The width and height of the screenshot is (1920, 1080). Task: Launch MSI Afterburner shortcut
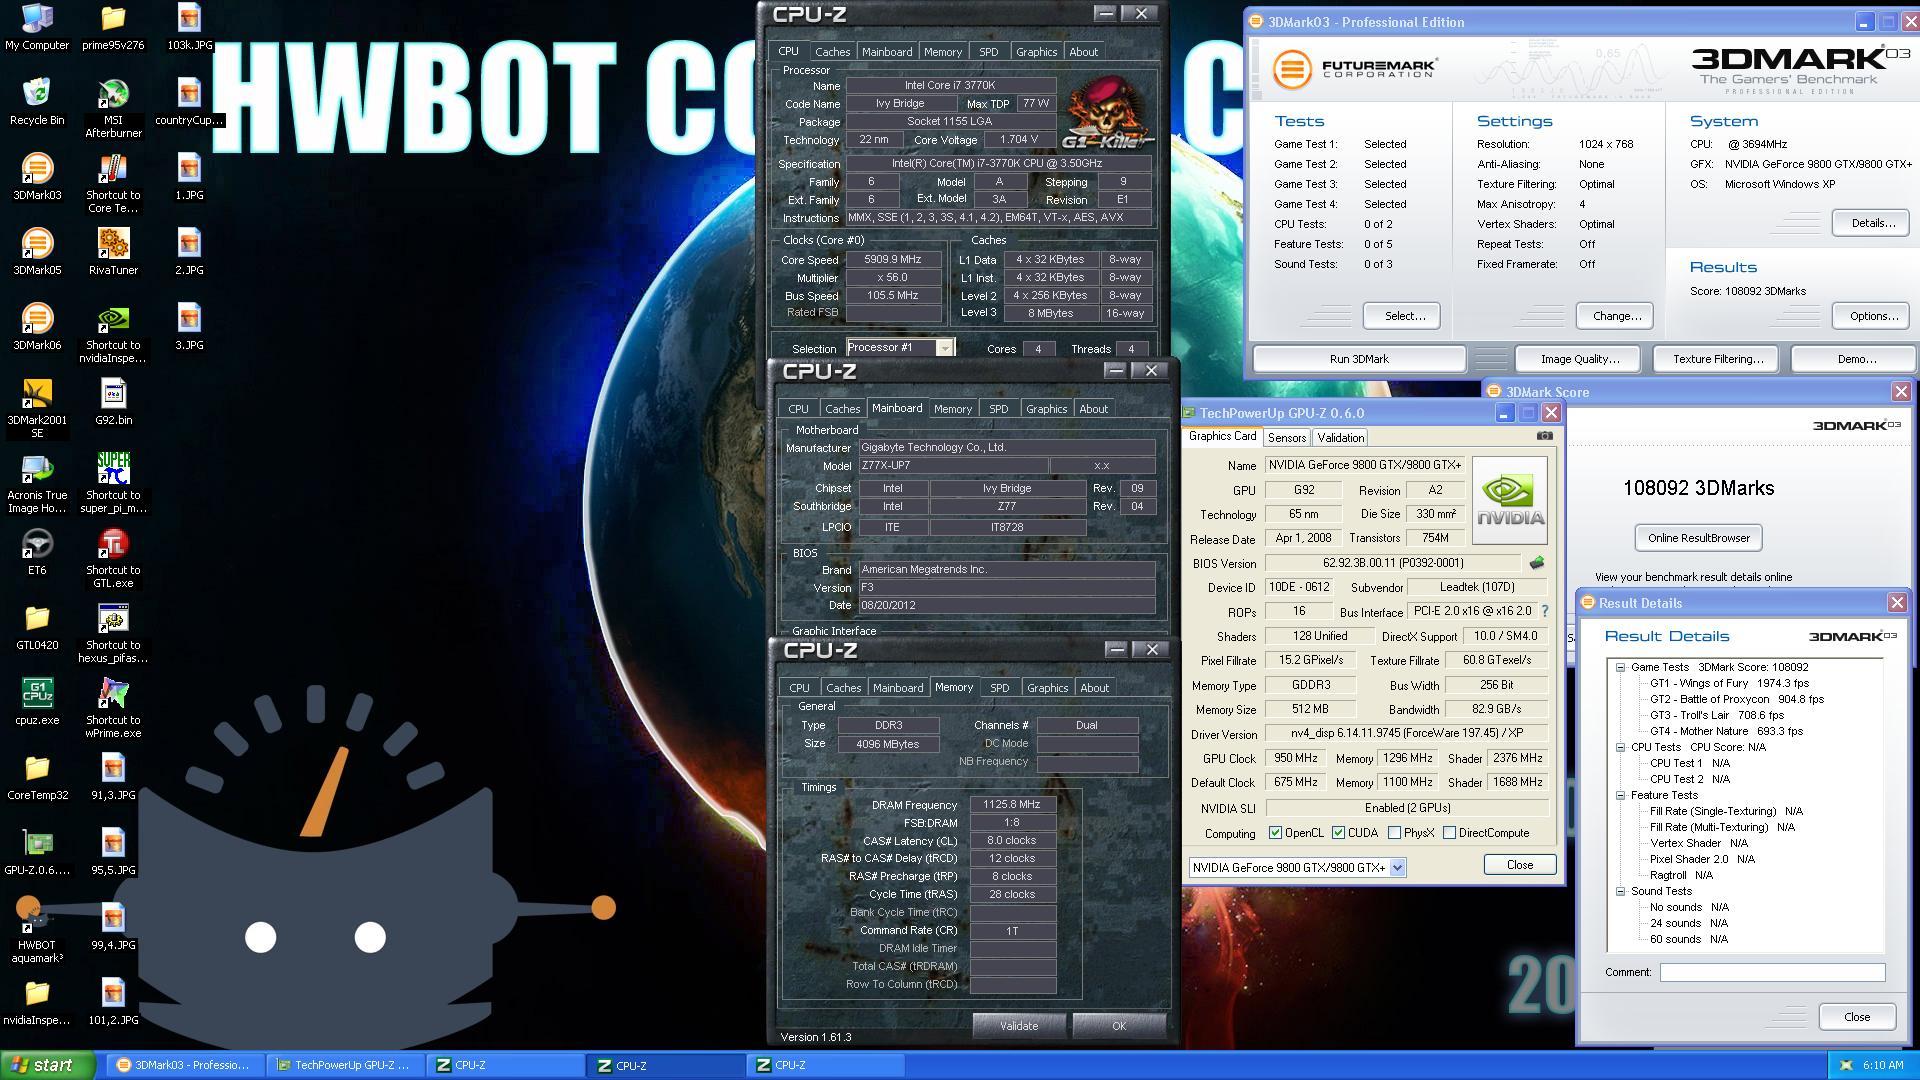pyautogui.click(x=113, y=108)
